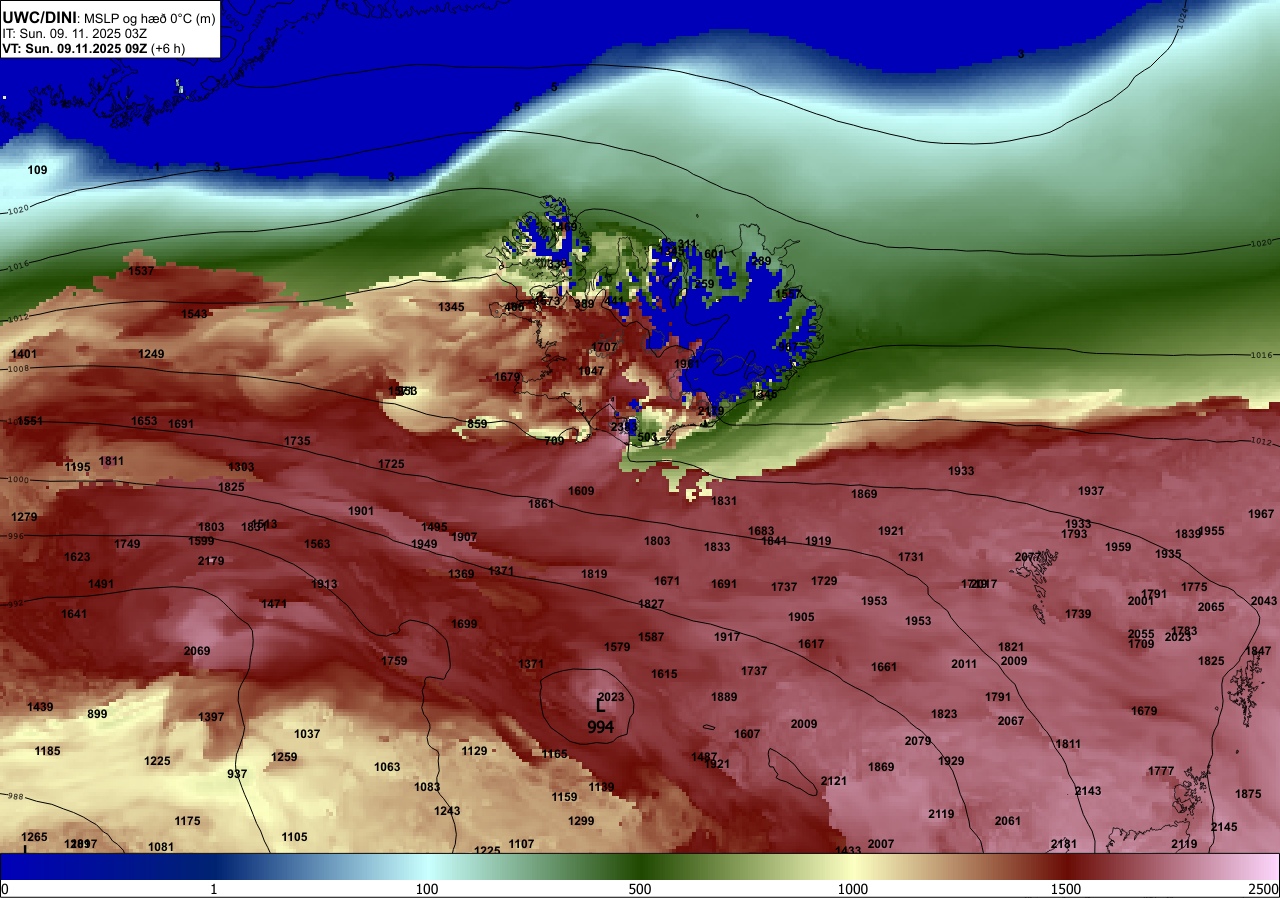The image size is (1280, 898).
Task: Click the height value 1345
Action: point(451,307)
